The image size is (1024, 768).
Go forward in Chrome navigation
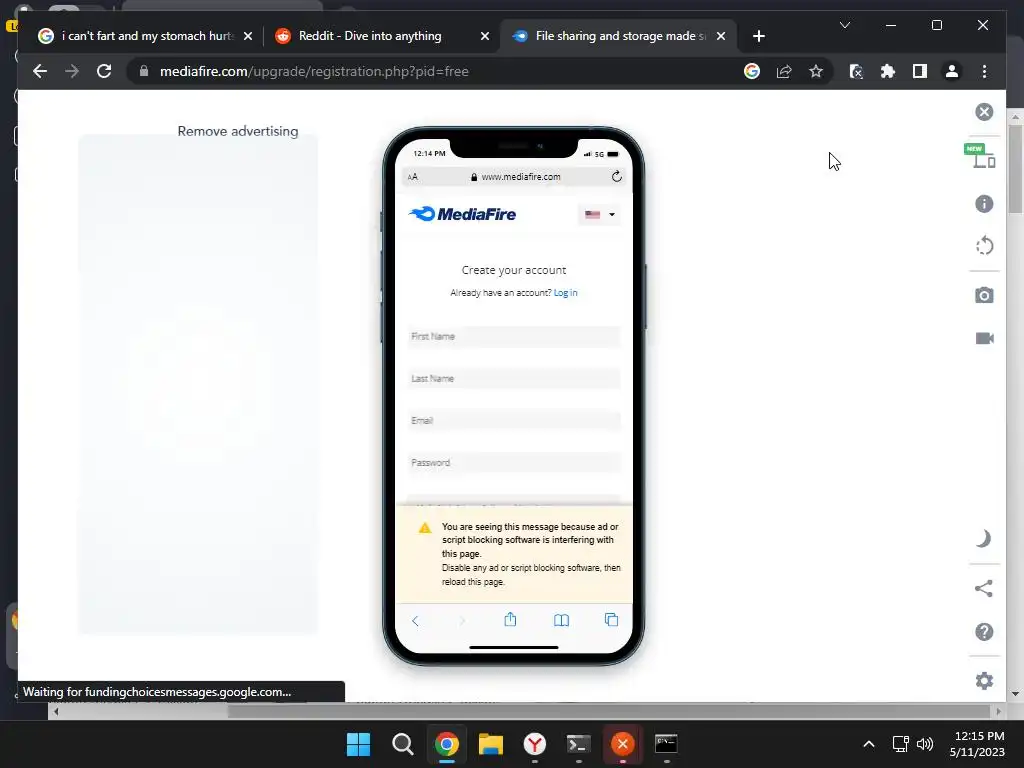coord(72,71)
